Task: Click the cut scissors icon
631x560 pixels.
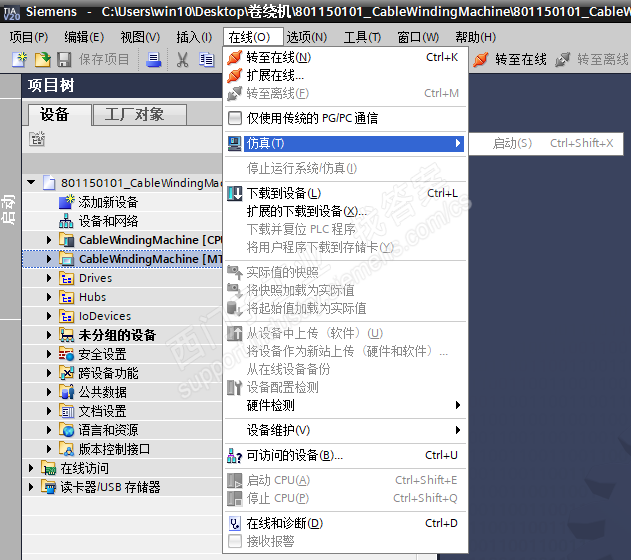Action: click(x=183, y=60)
